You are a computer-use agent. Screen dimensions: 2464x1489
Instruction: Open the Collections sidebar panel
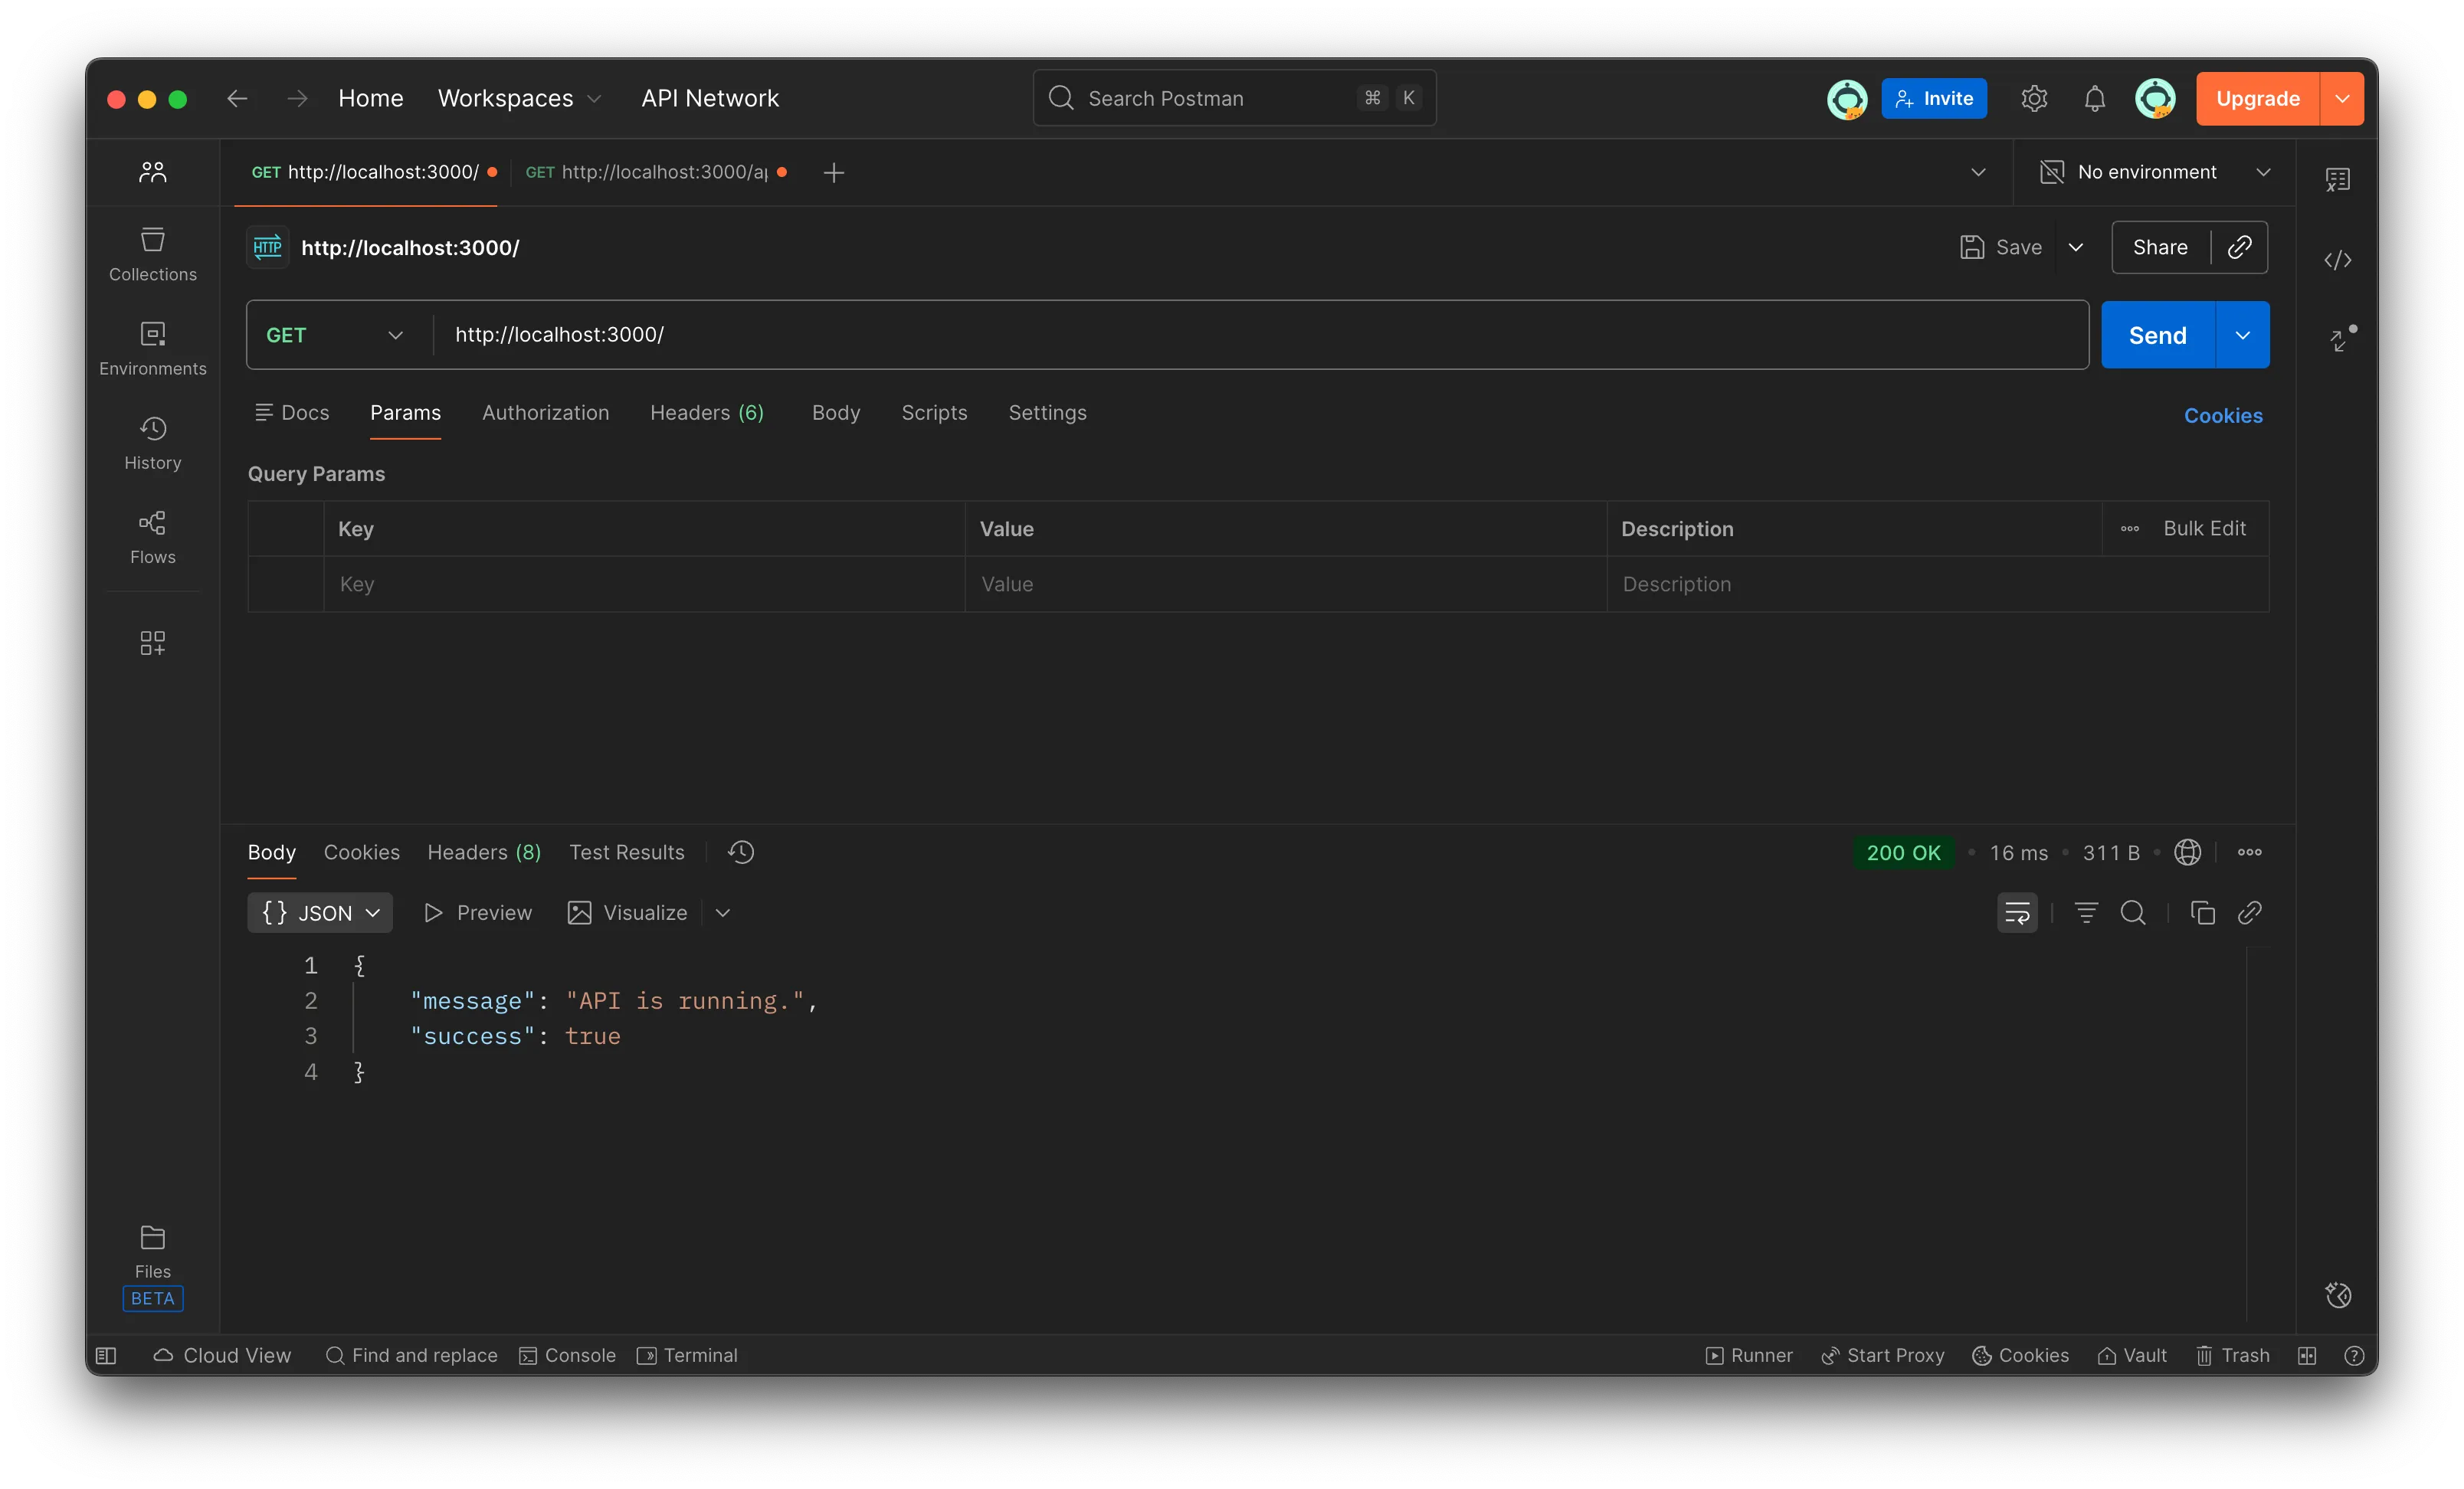[x=152, y=254]
